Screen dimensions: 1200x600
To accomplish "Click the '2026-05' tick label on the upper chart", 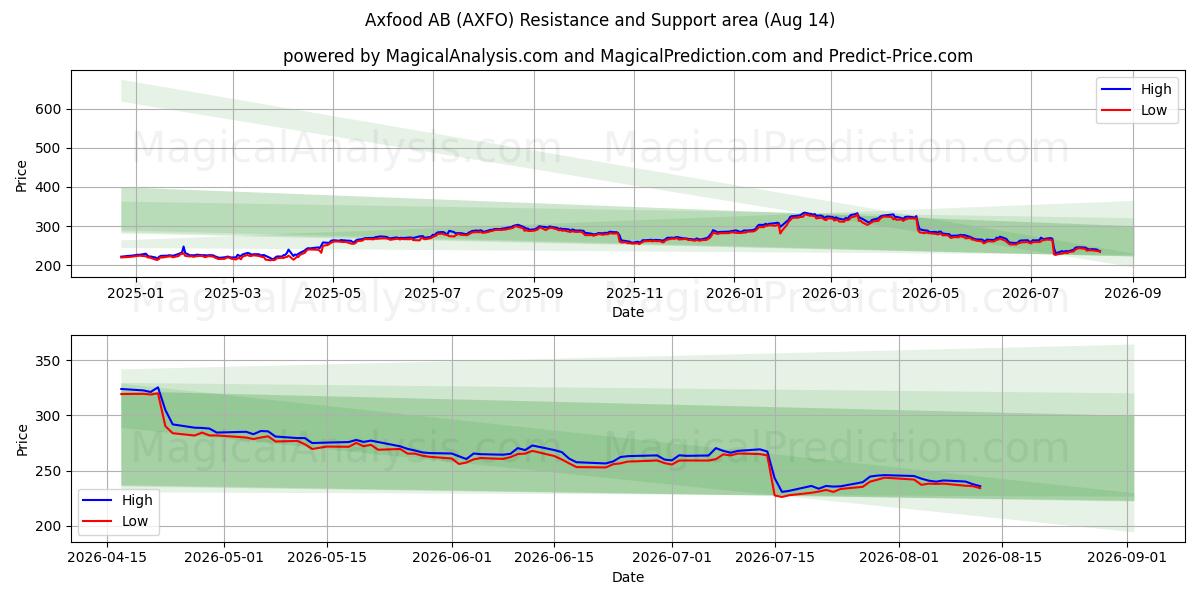I will pyautogui.click(x=931, y=294).
